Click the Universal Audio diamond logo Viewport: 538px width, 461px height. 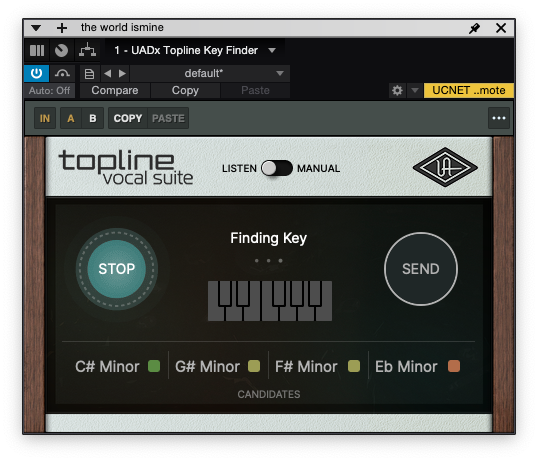click(445, 167)
